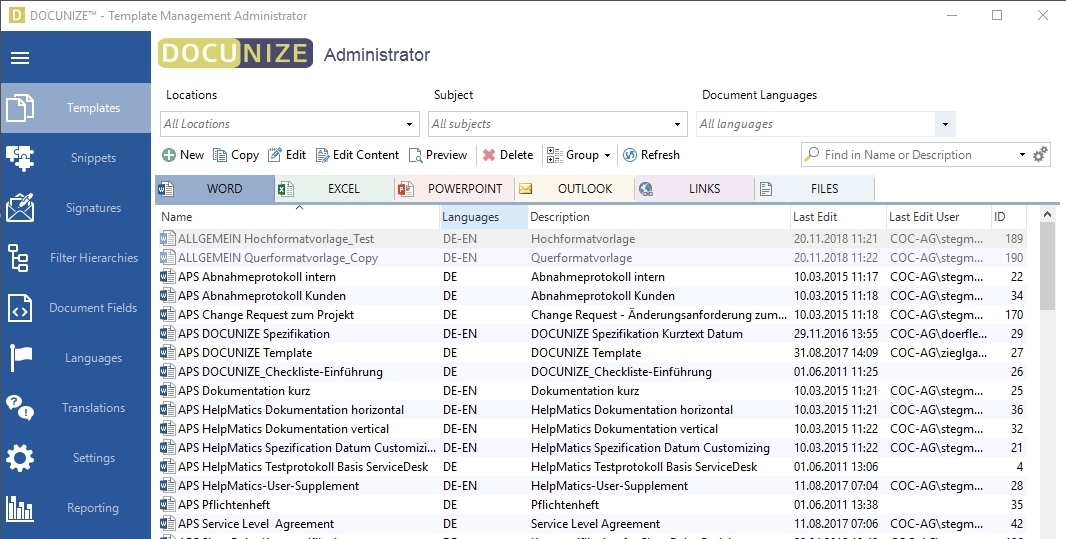Viewport: 1066px width, 539px height.
Task: Open the search field options arrow
Action: [1022, 155]
